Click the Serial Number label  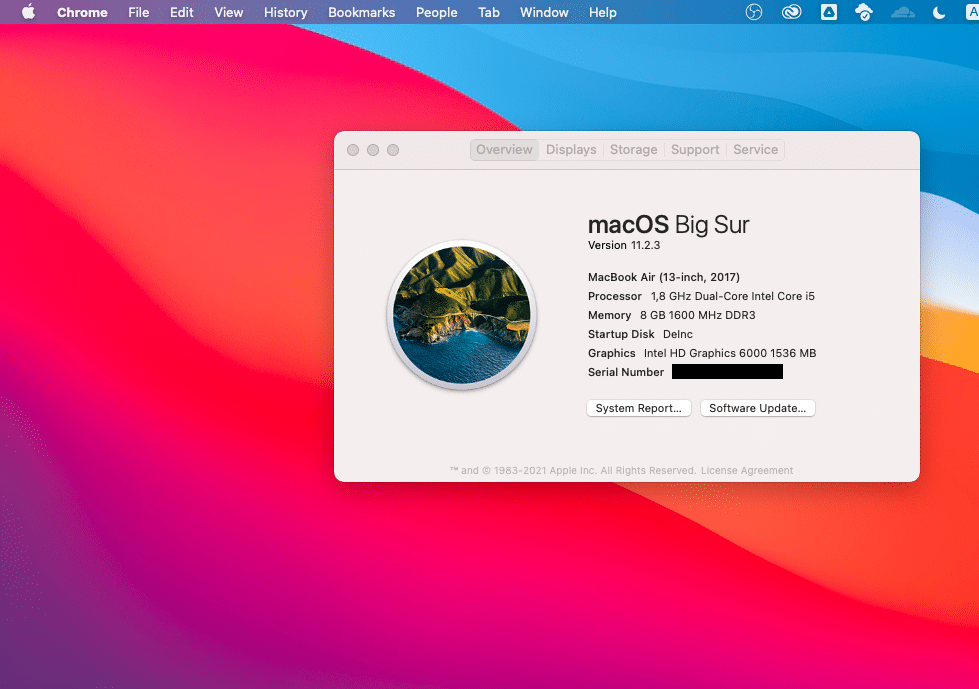626,373
